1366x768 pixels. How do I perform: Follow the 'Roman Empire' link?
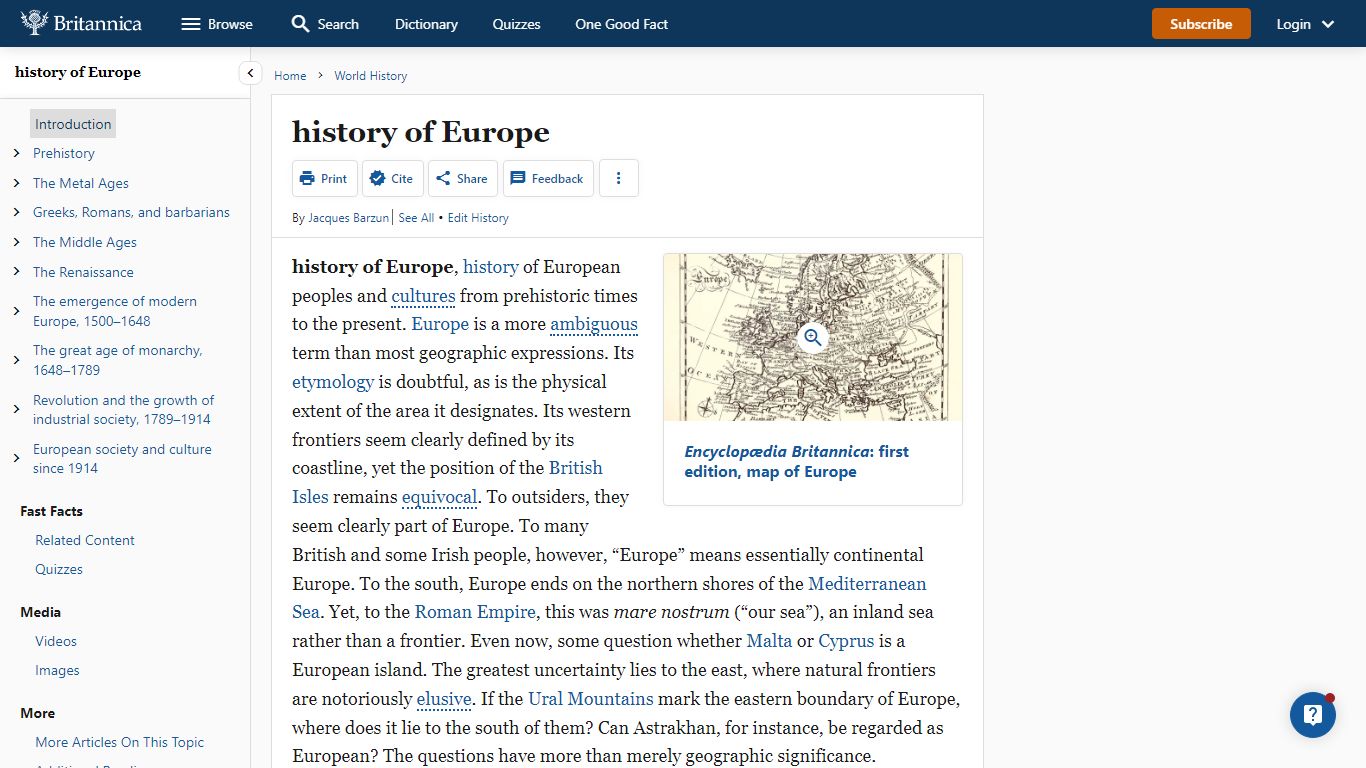(x=476, y=612)
